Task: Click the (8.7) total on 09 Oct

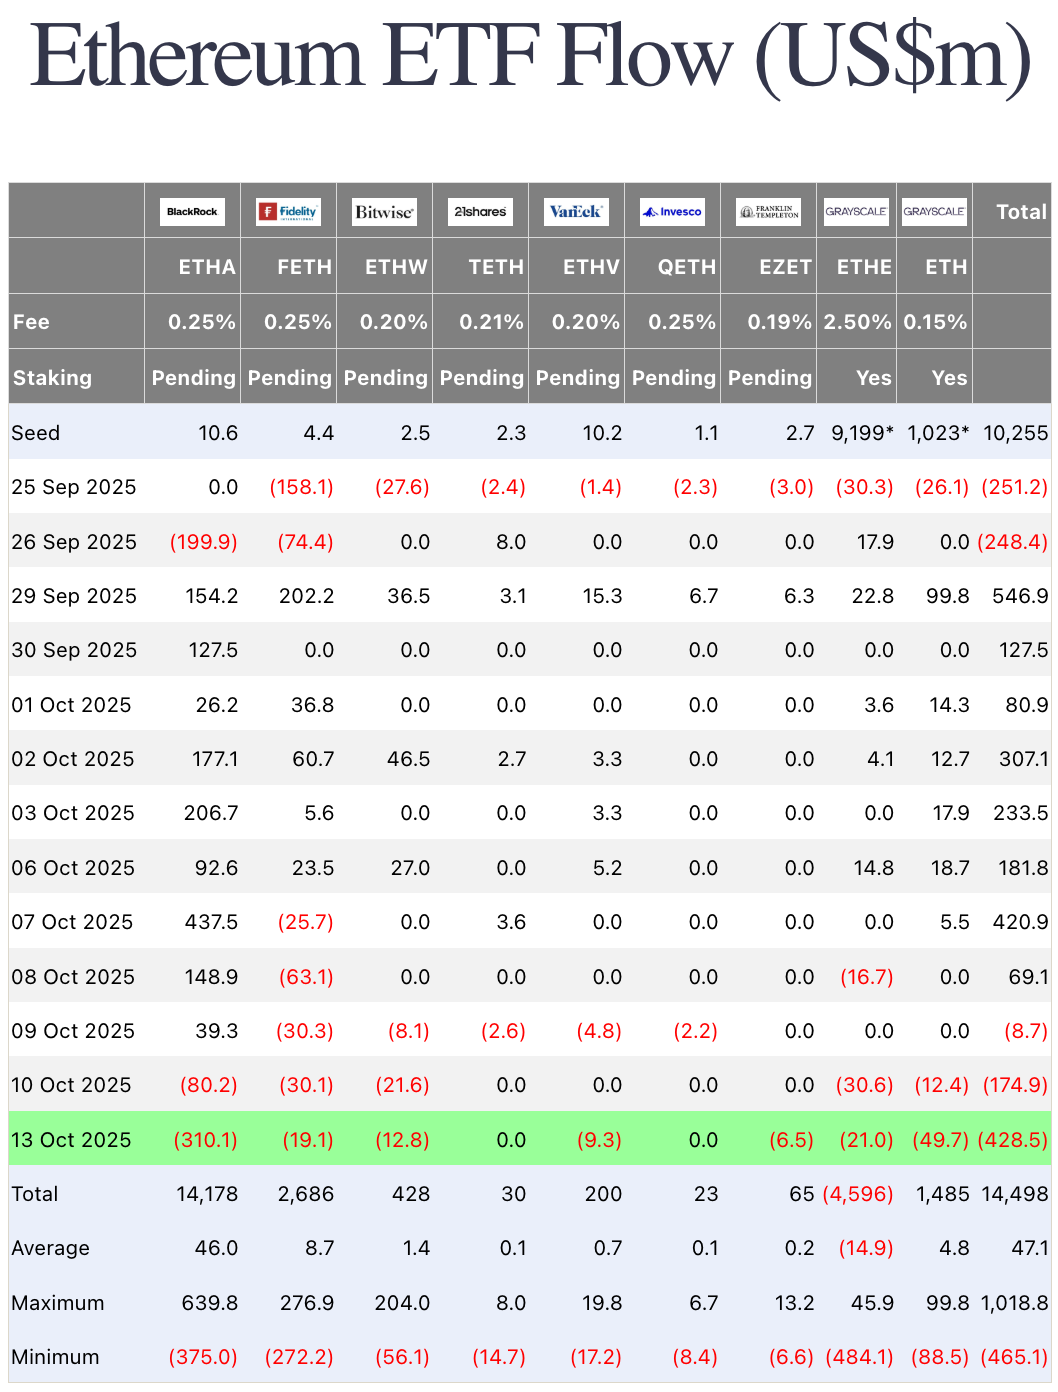Action: pyautogui.click(x=1026, y=1031)
